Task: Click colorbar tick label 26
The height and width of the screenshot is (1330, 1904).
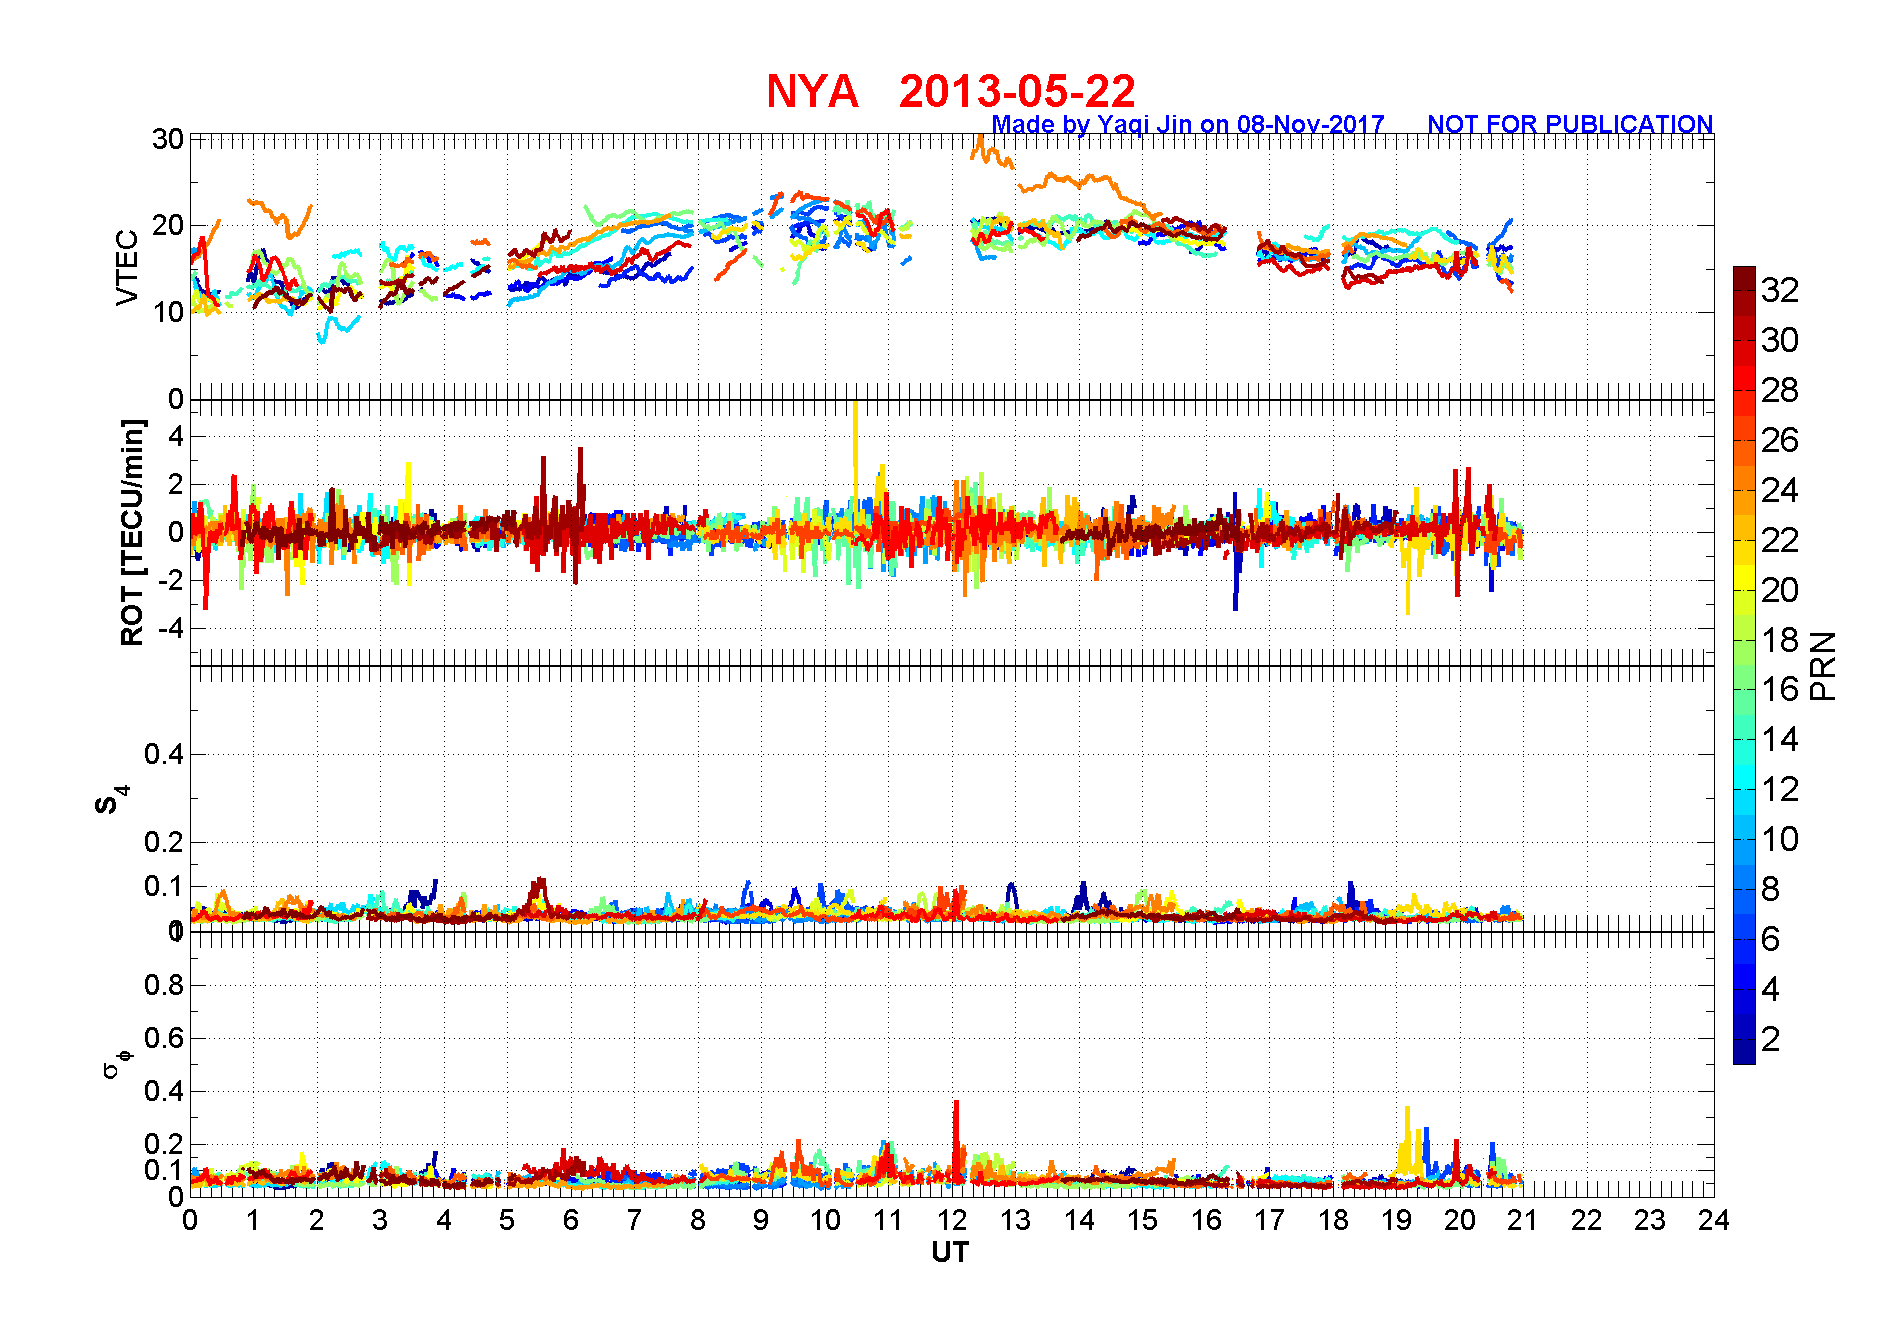Action: click(x=1780, y=440)
